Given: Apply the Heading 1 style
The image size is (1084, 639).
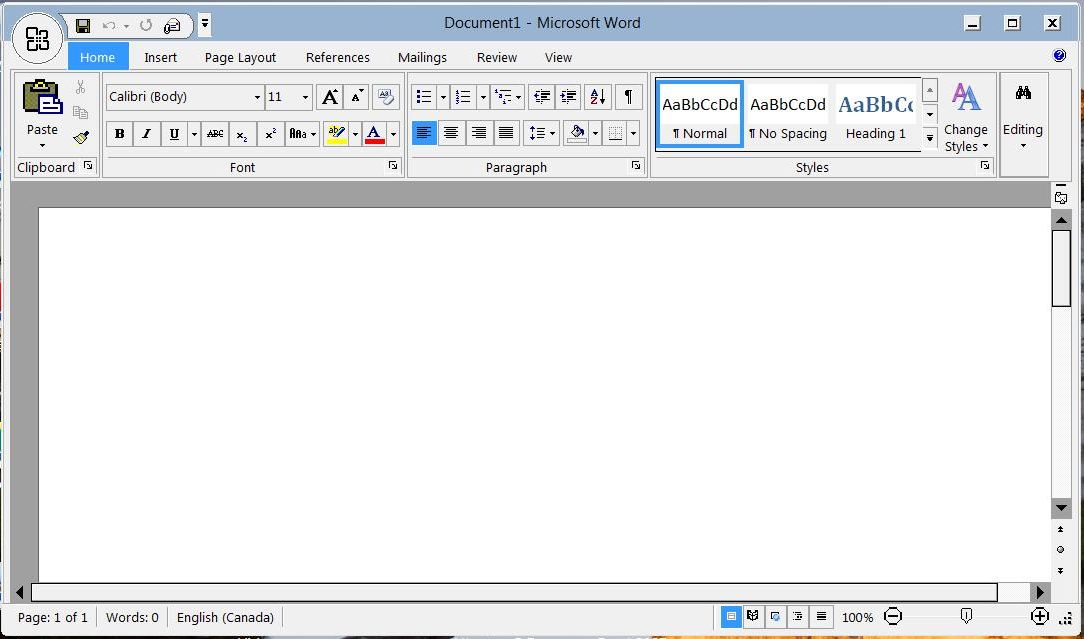Looking at the screenshot, I should [x=875, y=113].
